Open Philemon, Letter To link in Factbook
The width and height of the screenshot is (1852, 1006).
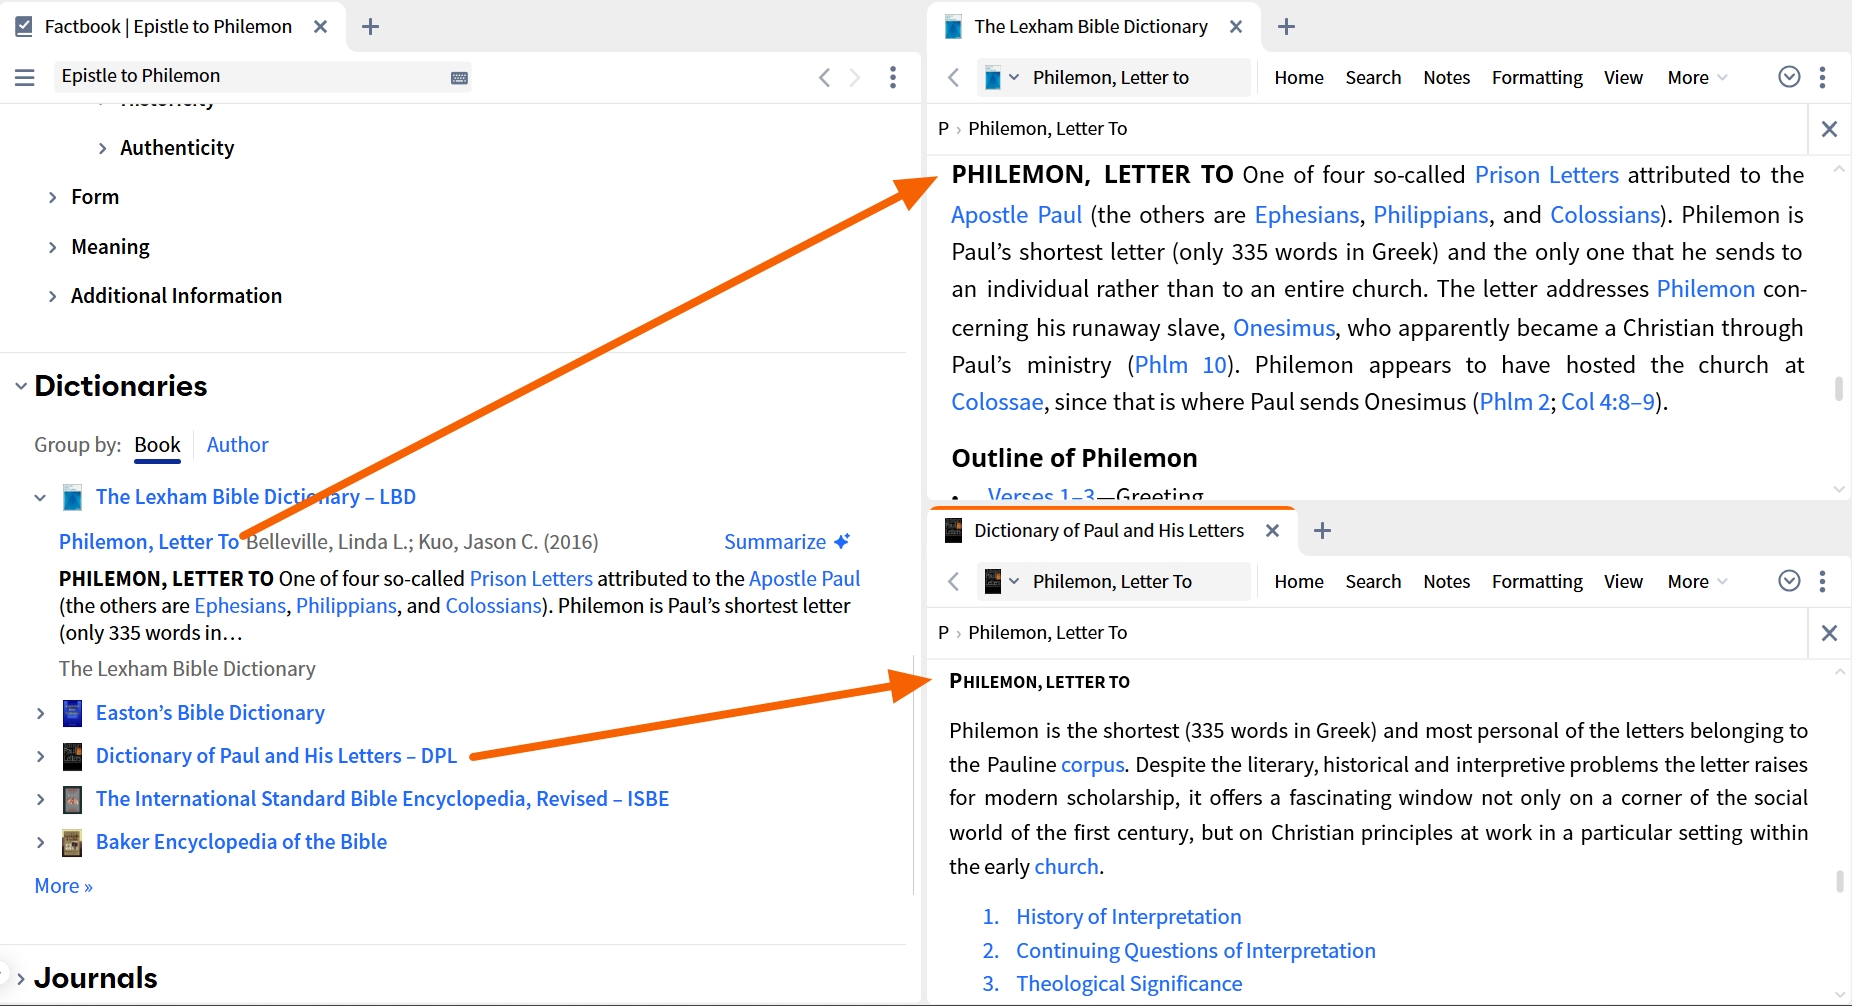149,542
